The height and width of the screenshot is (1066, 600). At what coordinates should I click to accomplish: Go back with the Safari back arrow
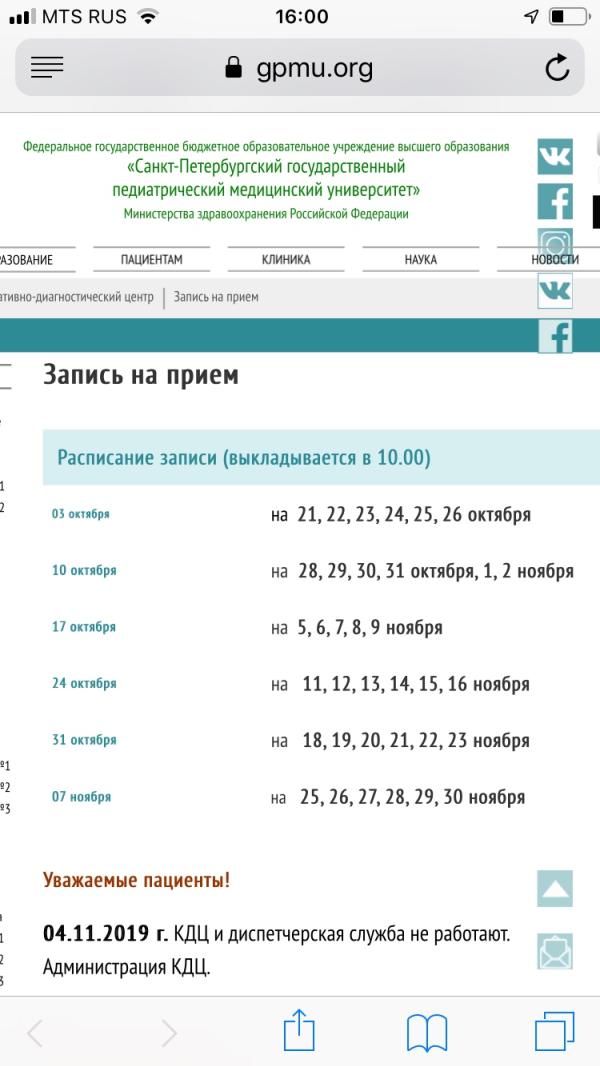point(35,1033)
